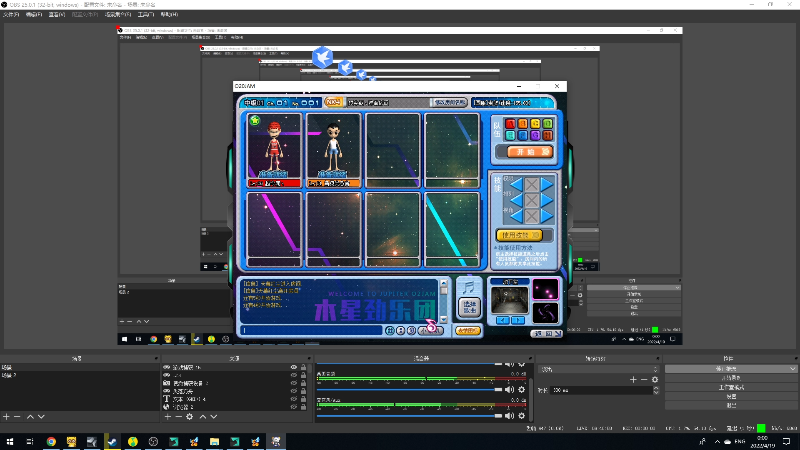Show next map in O2Jam stage selector

(x=518, y=320)
